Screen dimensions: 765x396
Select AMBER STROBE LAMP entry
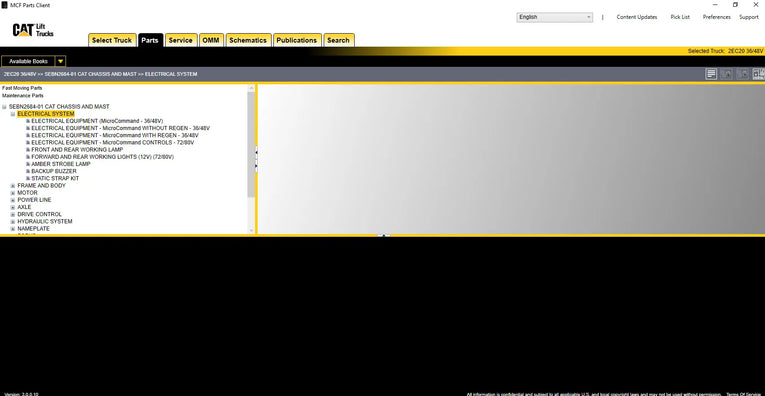tap(61, 164)
